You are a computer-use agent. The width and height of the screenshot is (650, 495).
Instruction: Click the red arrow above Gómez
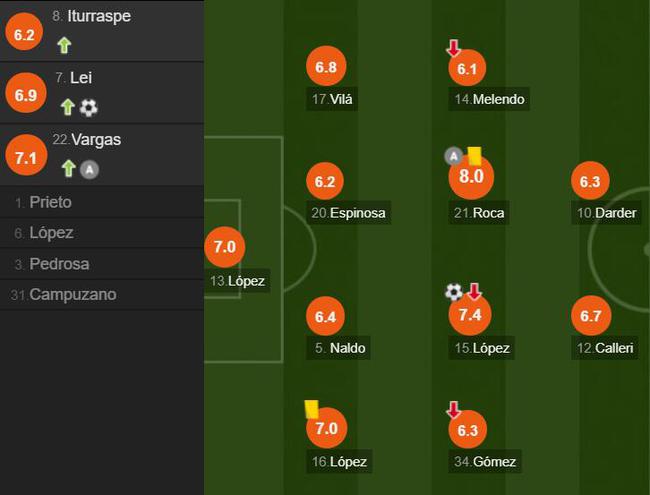tap(454, 410)
